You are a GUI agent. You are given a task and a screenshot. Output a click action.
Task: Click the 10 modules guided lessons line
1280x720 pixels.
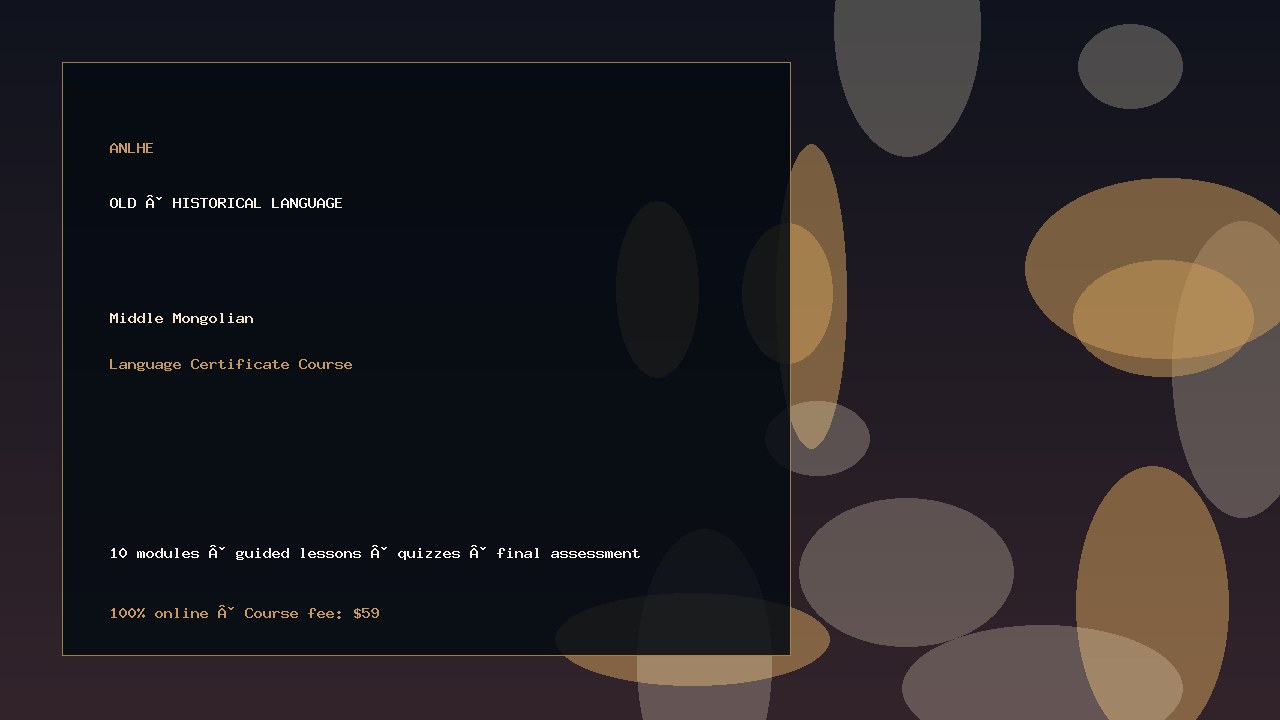point(375,553)
